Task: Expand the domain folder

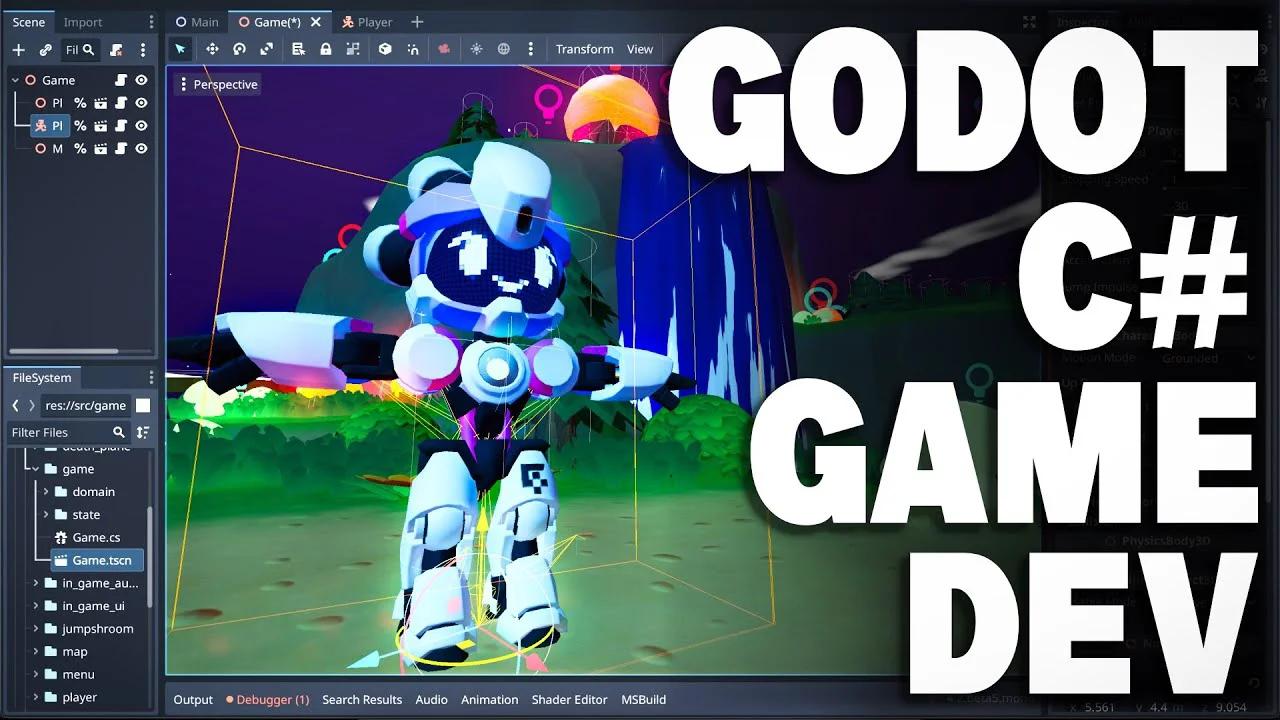Action: point(46,492)
